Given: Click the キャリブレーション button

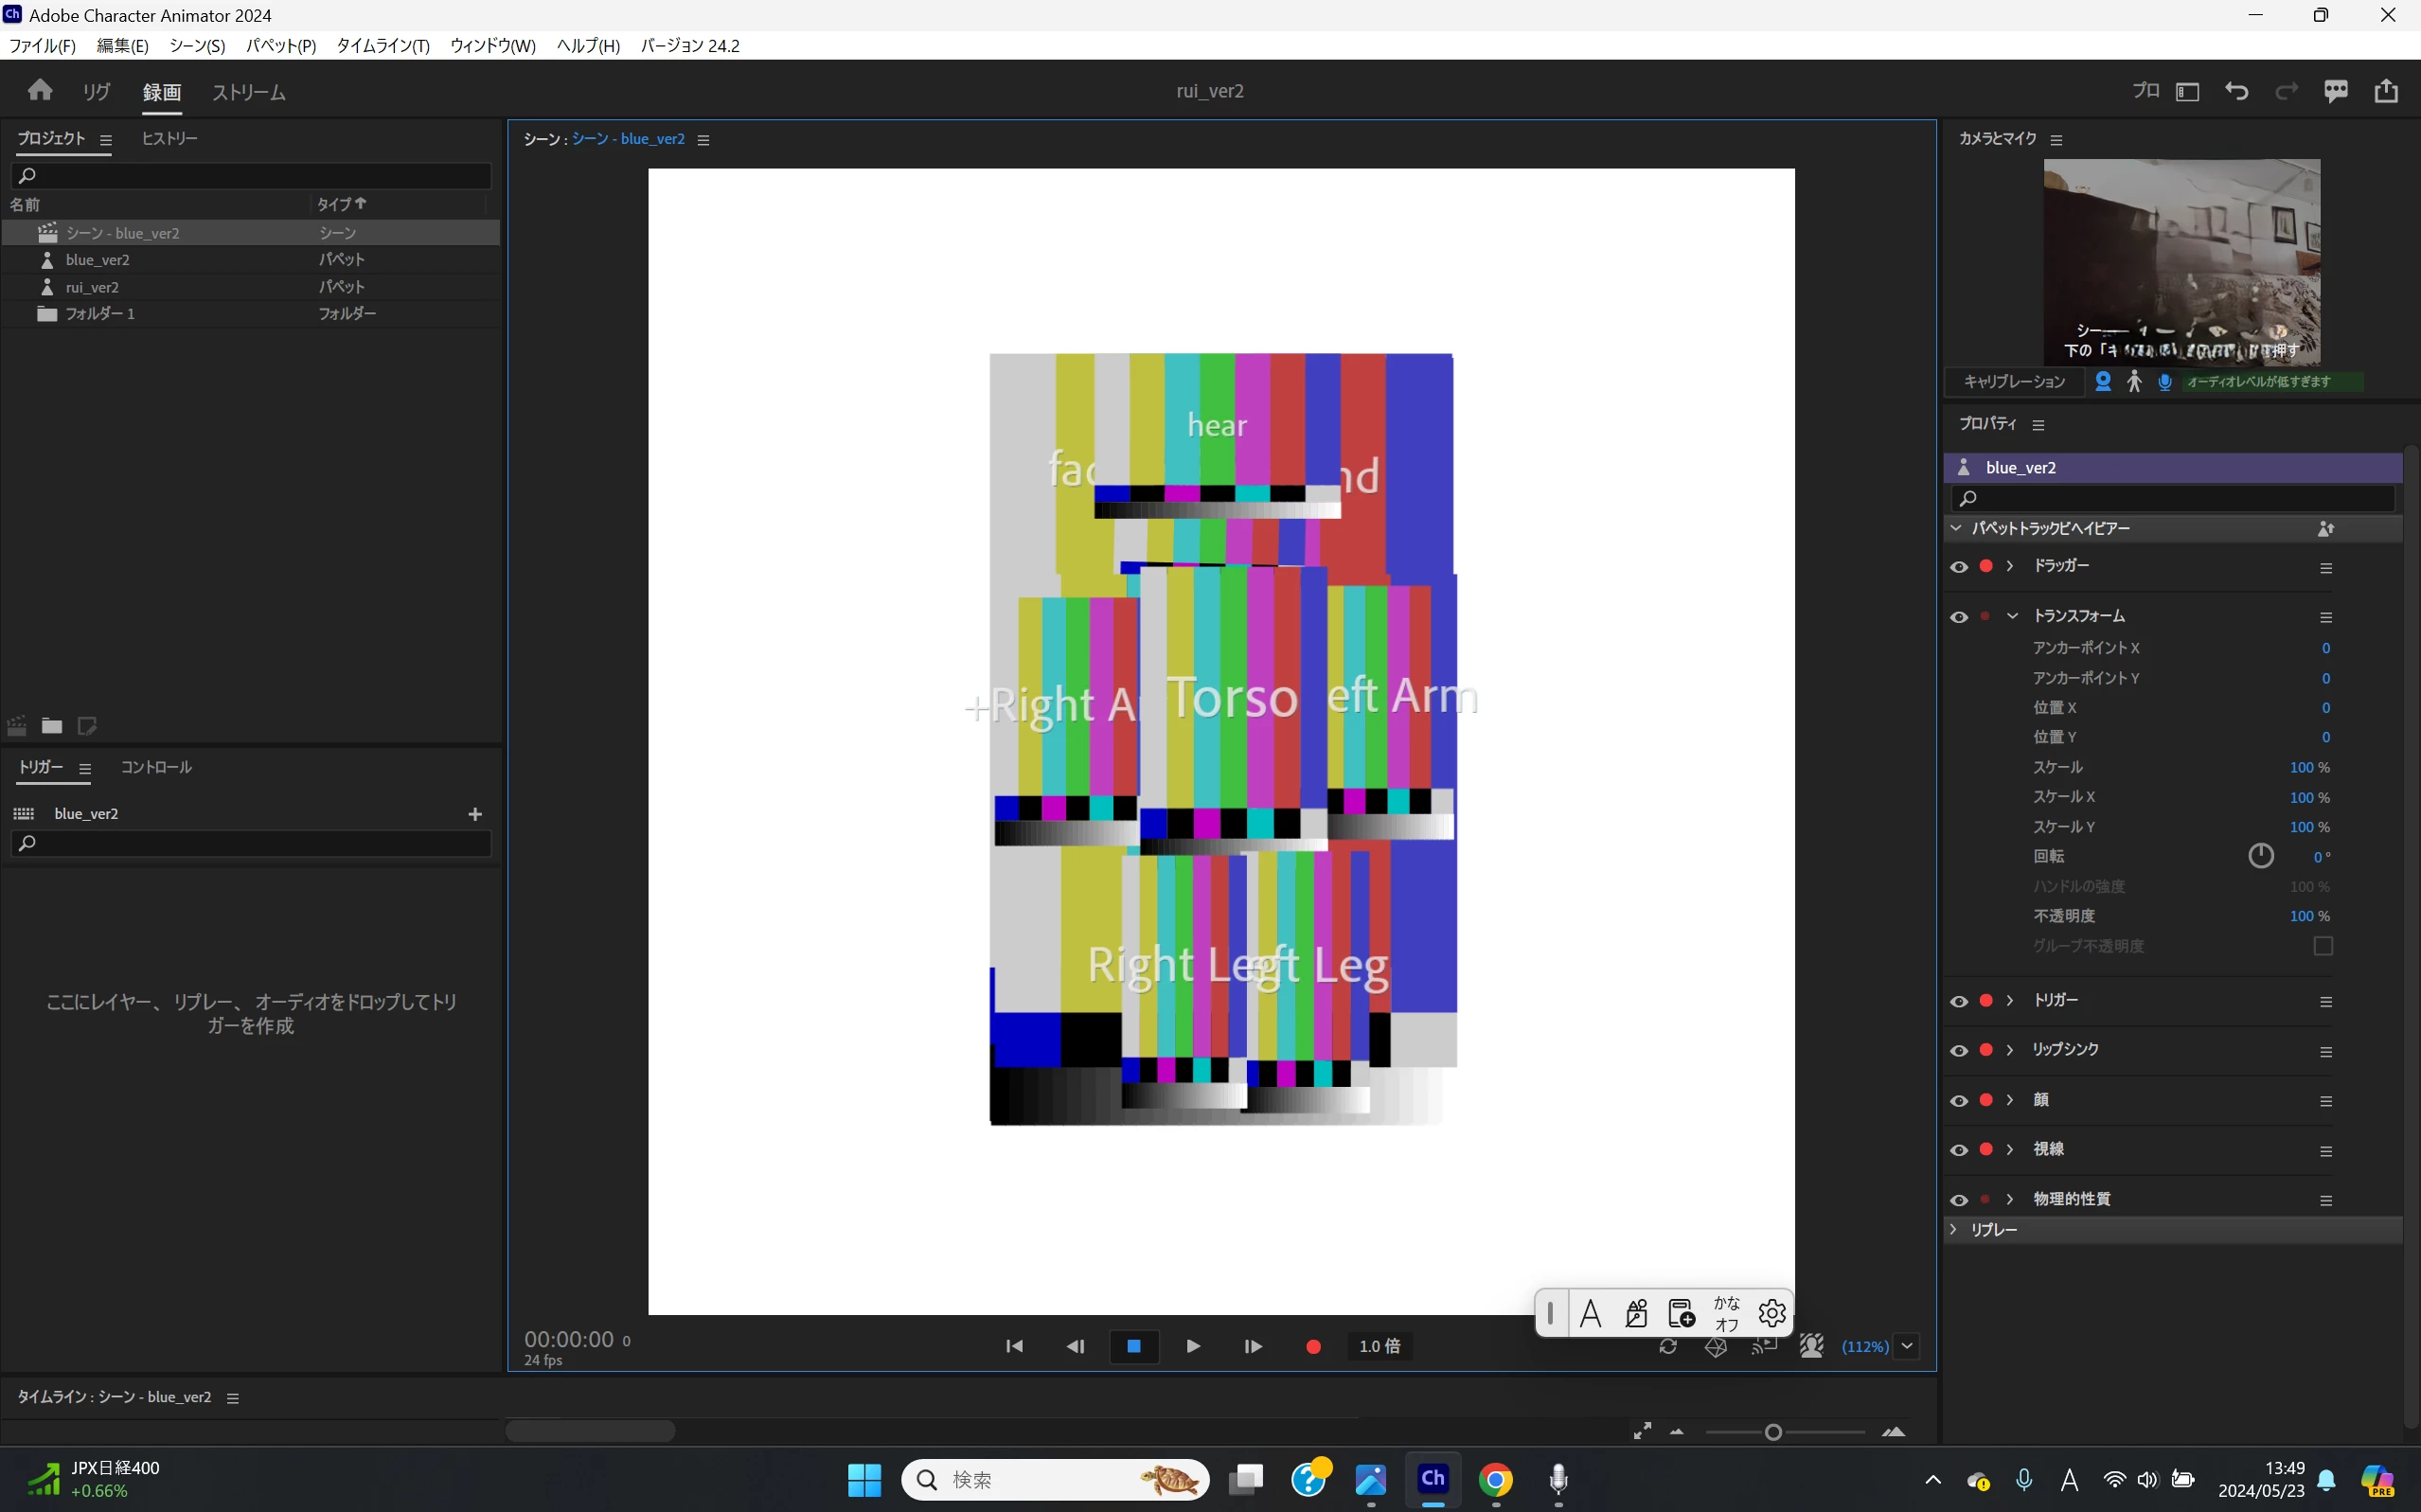Looking at the screenshot, I should pos(2014,382).
